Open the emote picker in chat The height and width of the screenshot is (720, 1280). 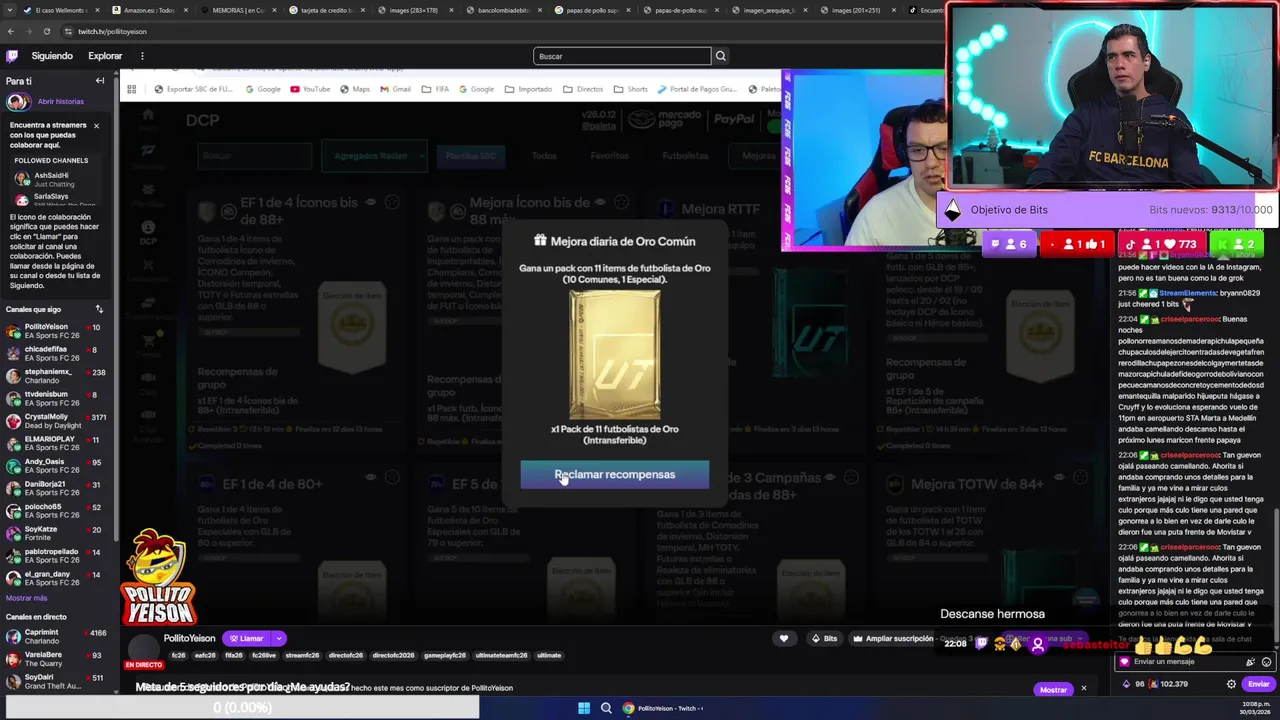pyautogui.click(x=1266, y=662)
